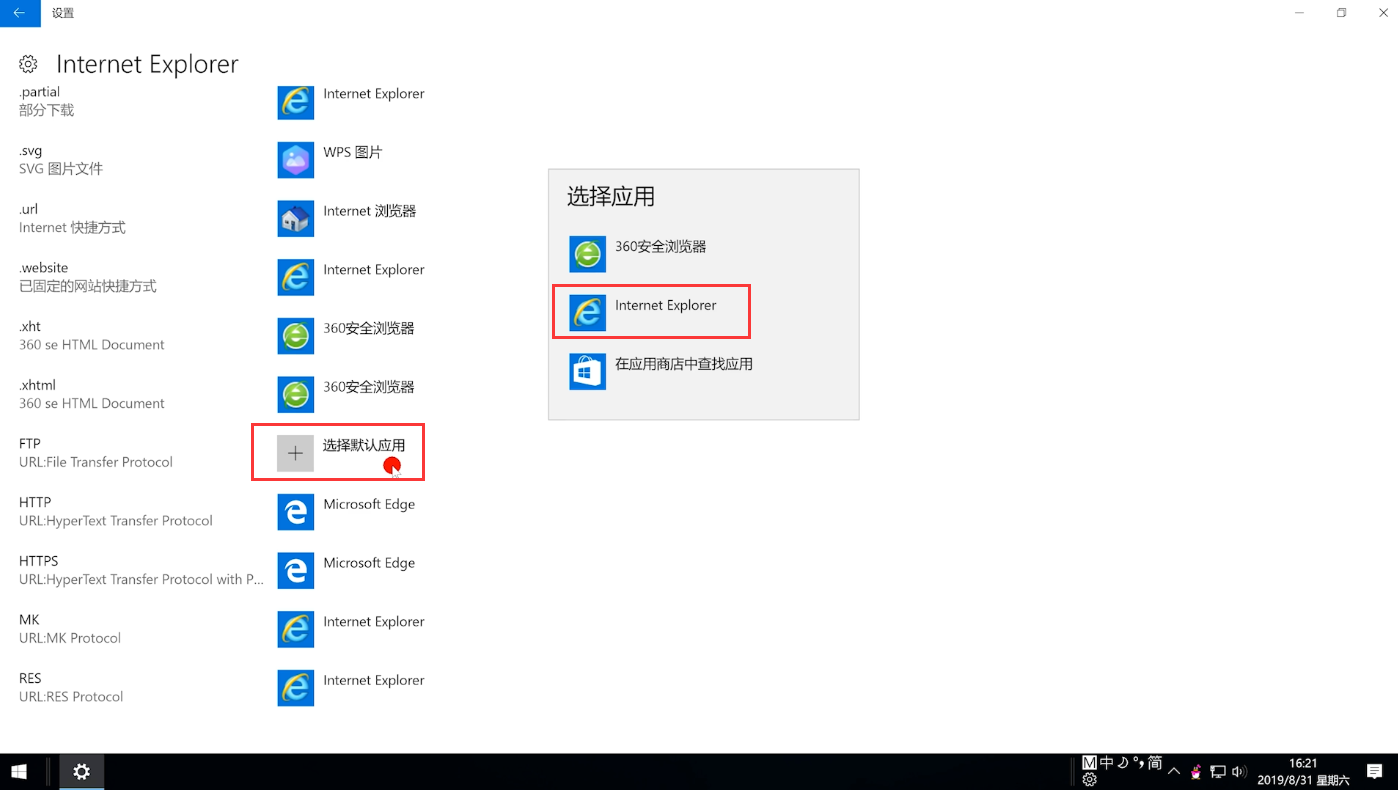Image resolution: width=1398 pixels, height=790 pixels.
Task: Click the 360安全浏览器 icon for .xhtml
Action: click(295, 395)
